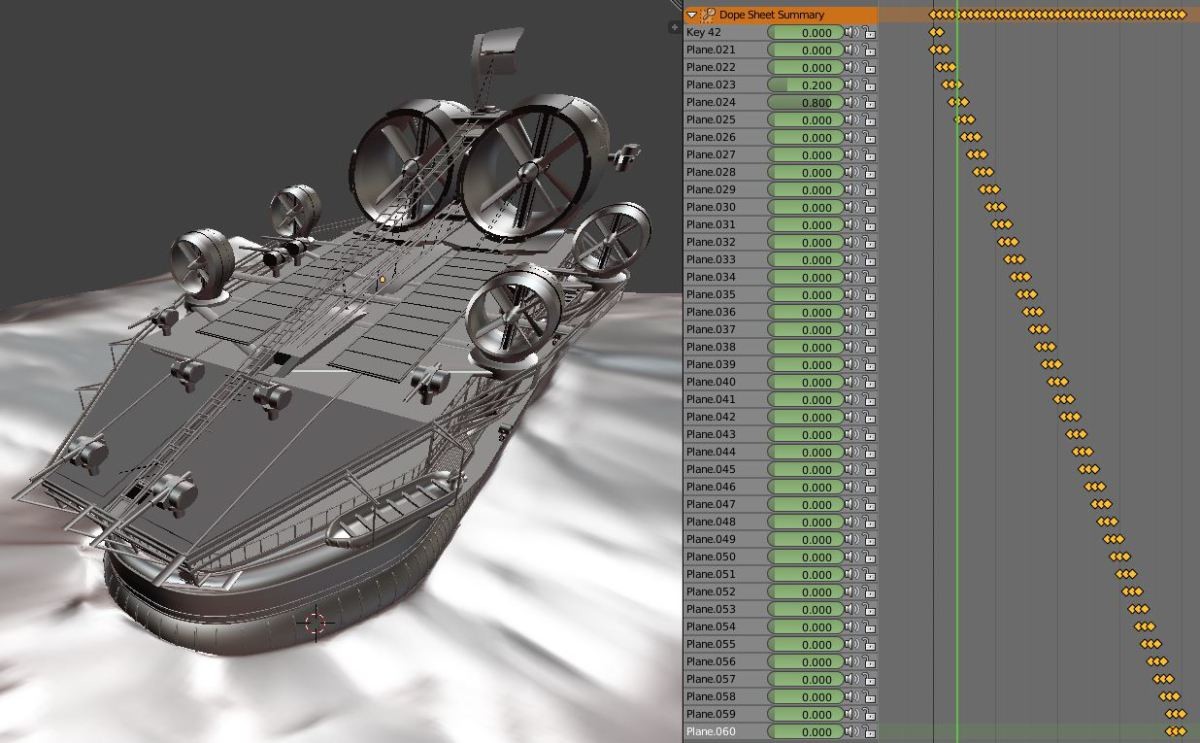This screenshot has height=743, width=1200.
Task: Lock the Plane.050 channel
Action: pyautogui.click(x=869, y=557)
